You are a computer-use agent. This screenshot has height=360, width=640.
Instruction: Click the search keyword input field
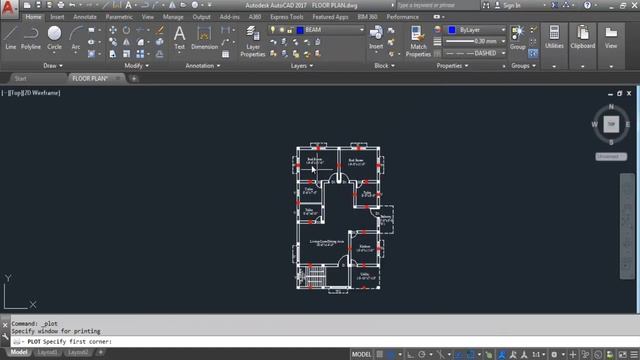(x=437, y=5)
